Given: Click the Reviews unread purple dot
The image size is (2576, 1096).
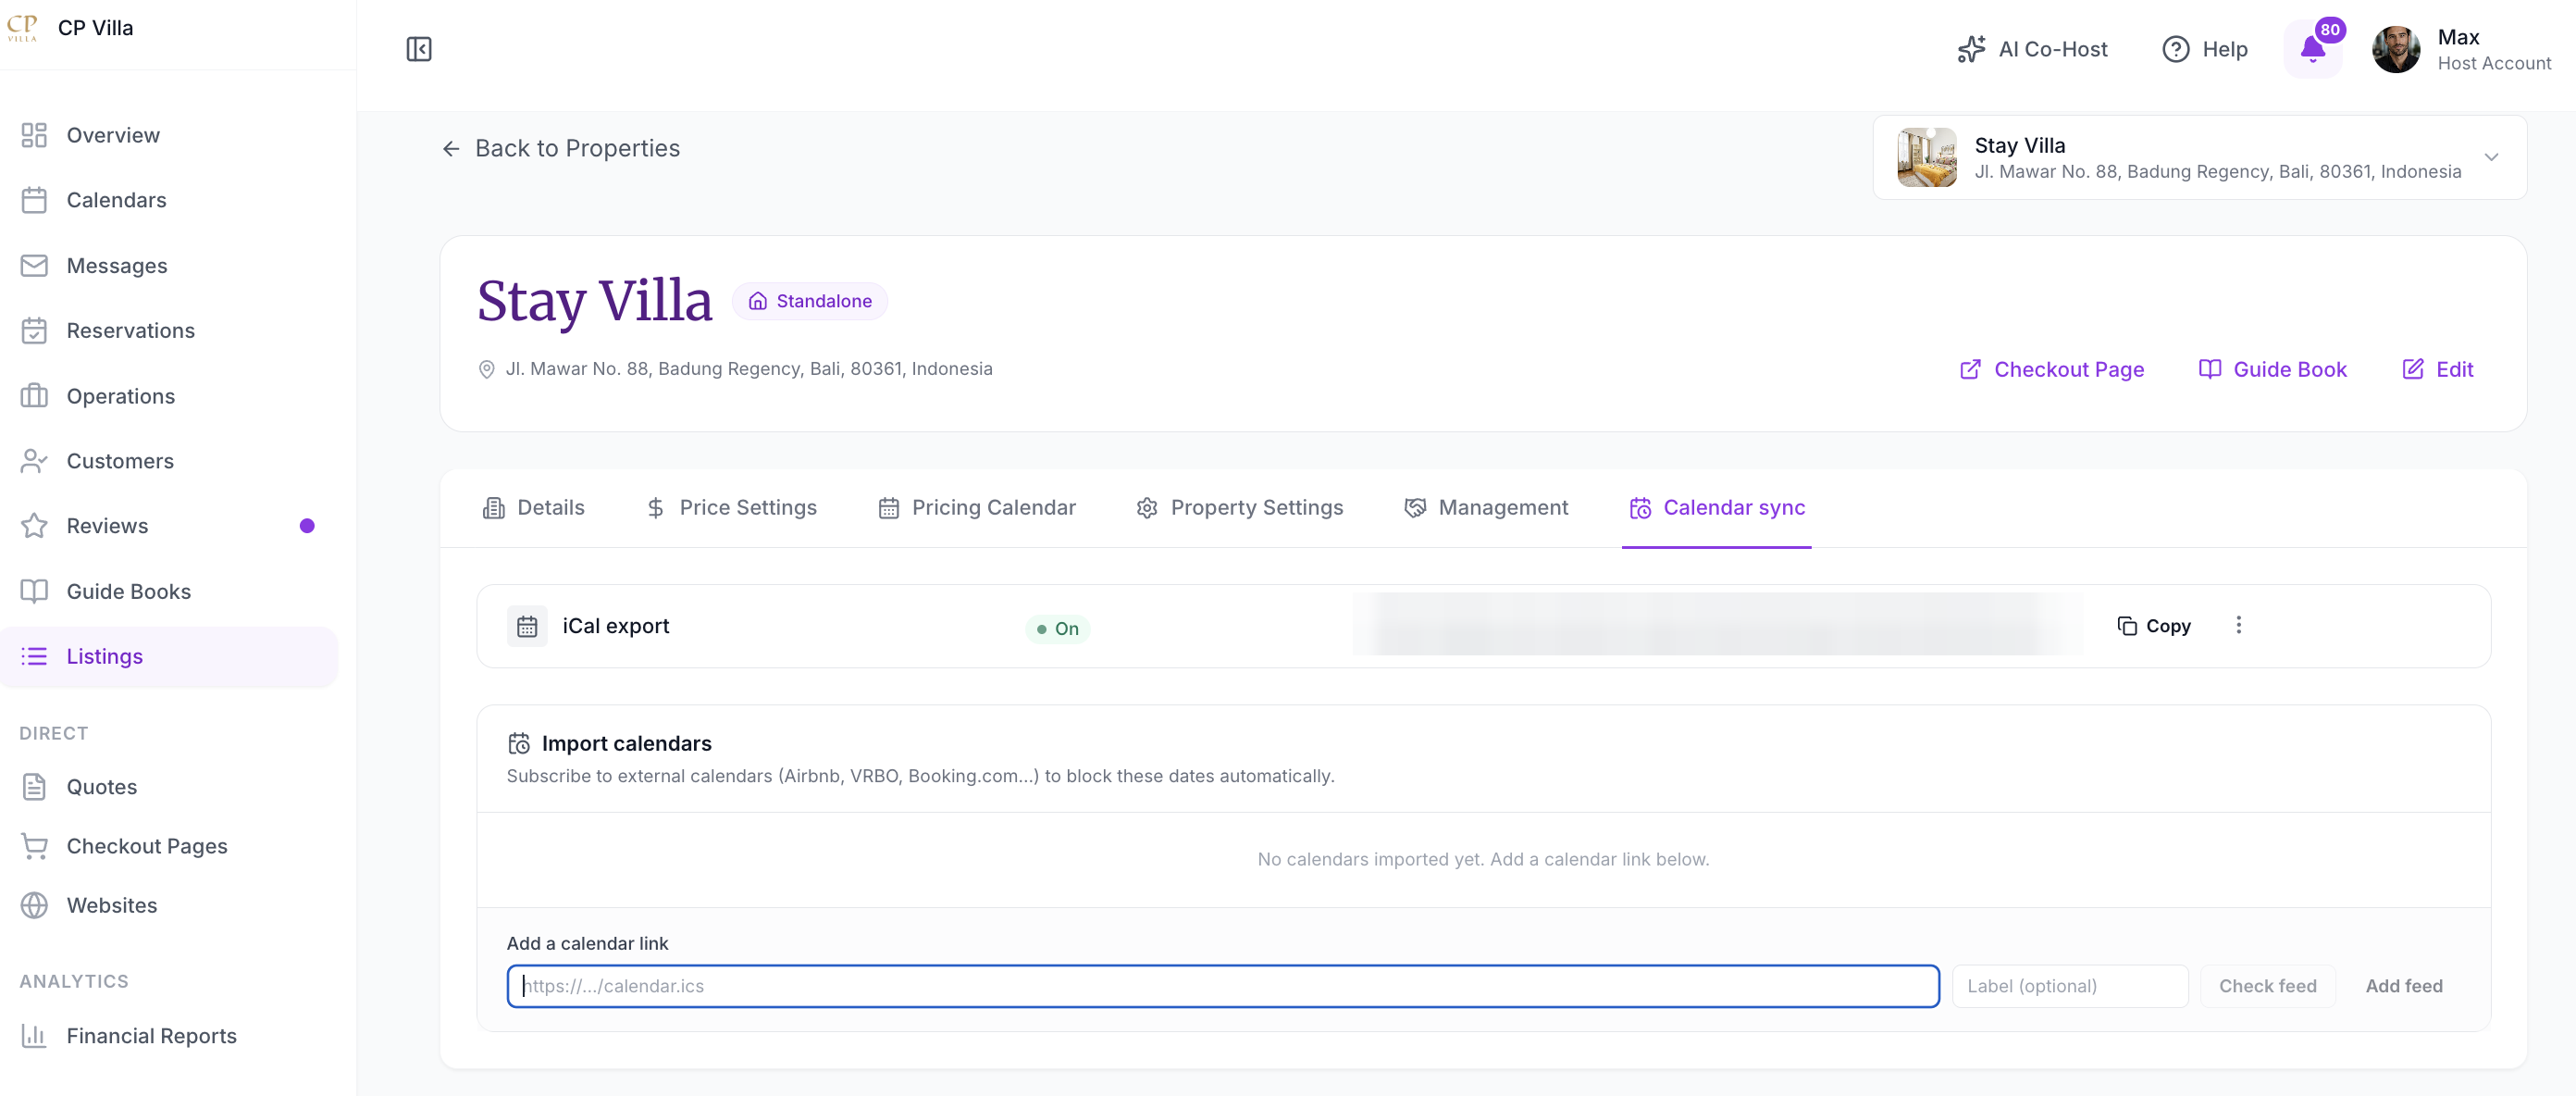Looking at the screenshot, I should pos(307,526).
